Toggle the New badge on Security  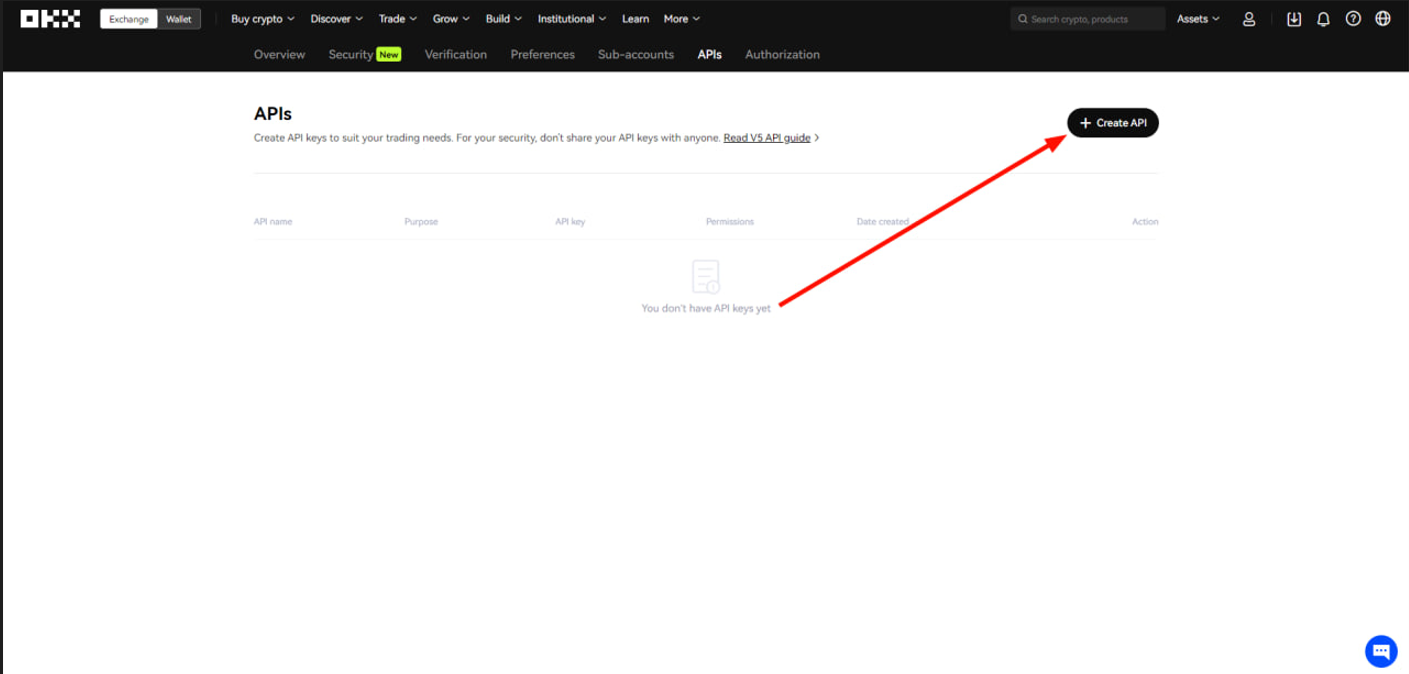click(390, 54)
